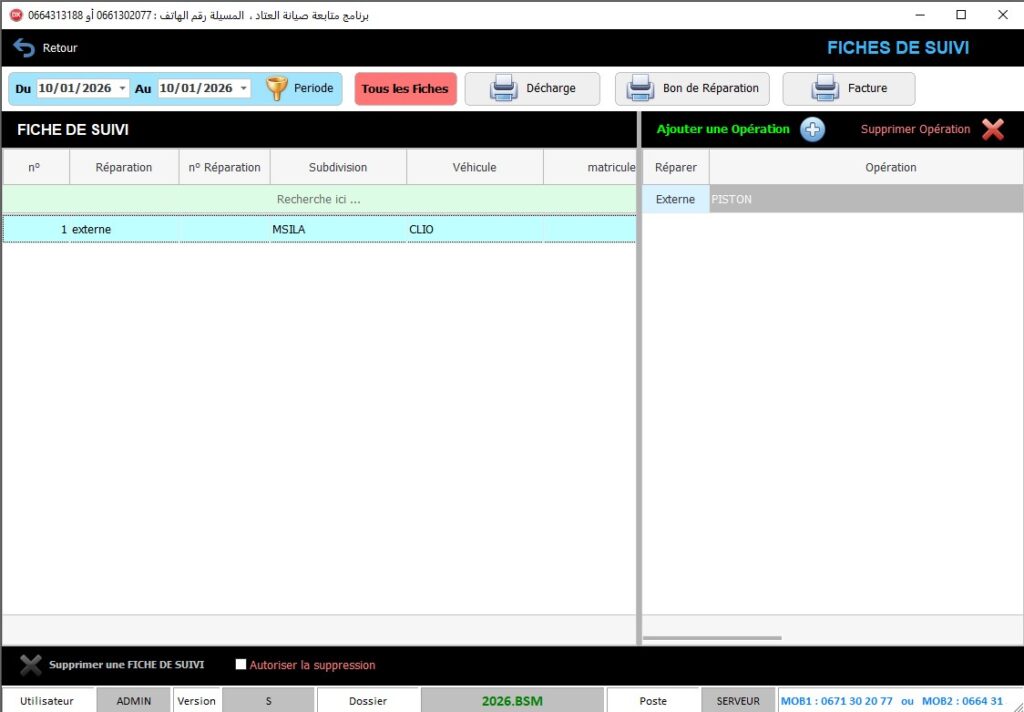Click the Décharge printer icon
This screenshot has height=712, width=1024.
point(503,89)
